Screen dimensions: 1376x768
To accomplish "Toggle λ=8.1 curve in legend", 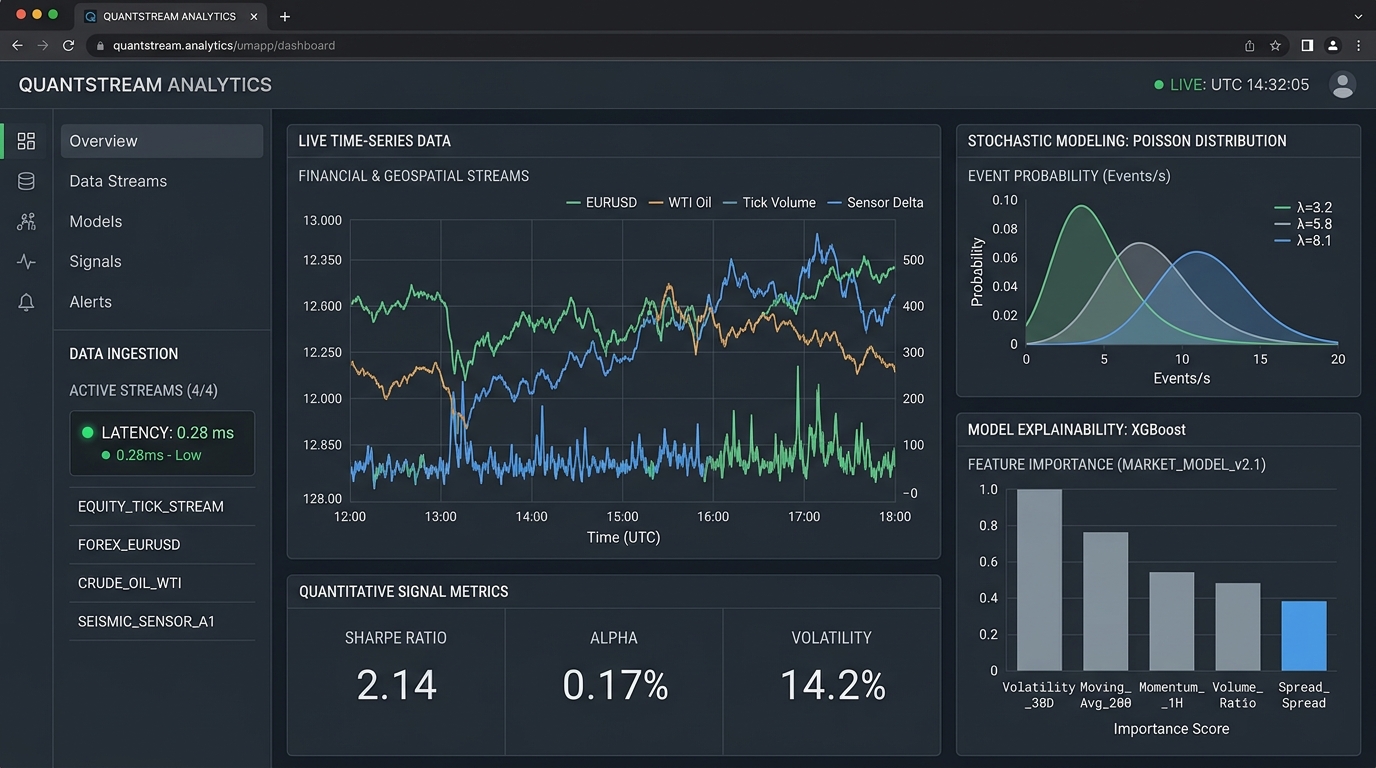I will click(1303, 240).
